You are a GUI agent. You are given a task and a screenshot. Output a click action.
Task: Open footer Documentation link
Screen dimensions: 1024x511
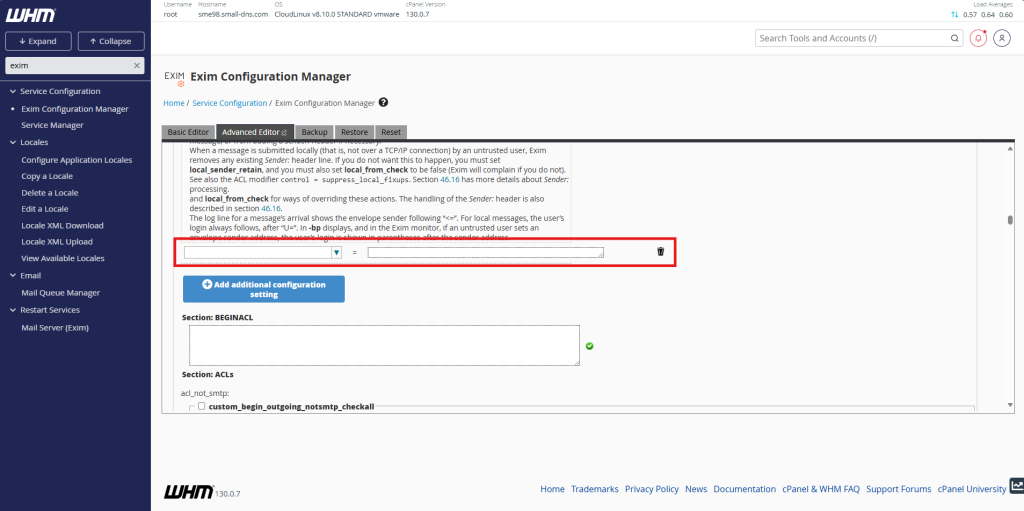(x=744, y=489)
